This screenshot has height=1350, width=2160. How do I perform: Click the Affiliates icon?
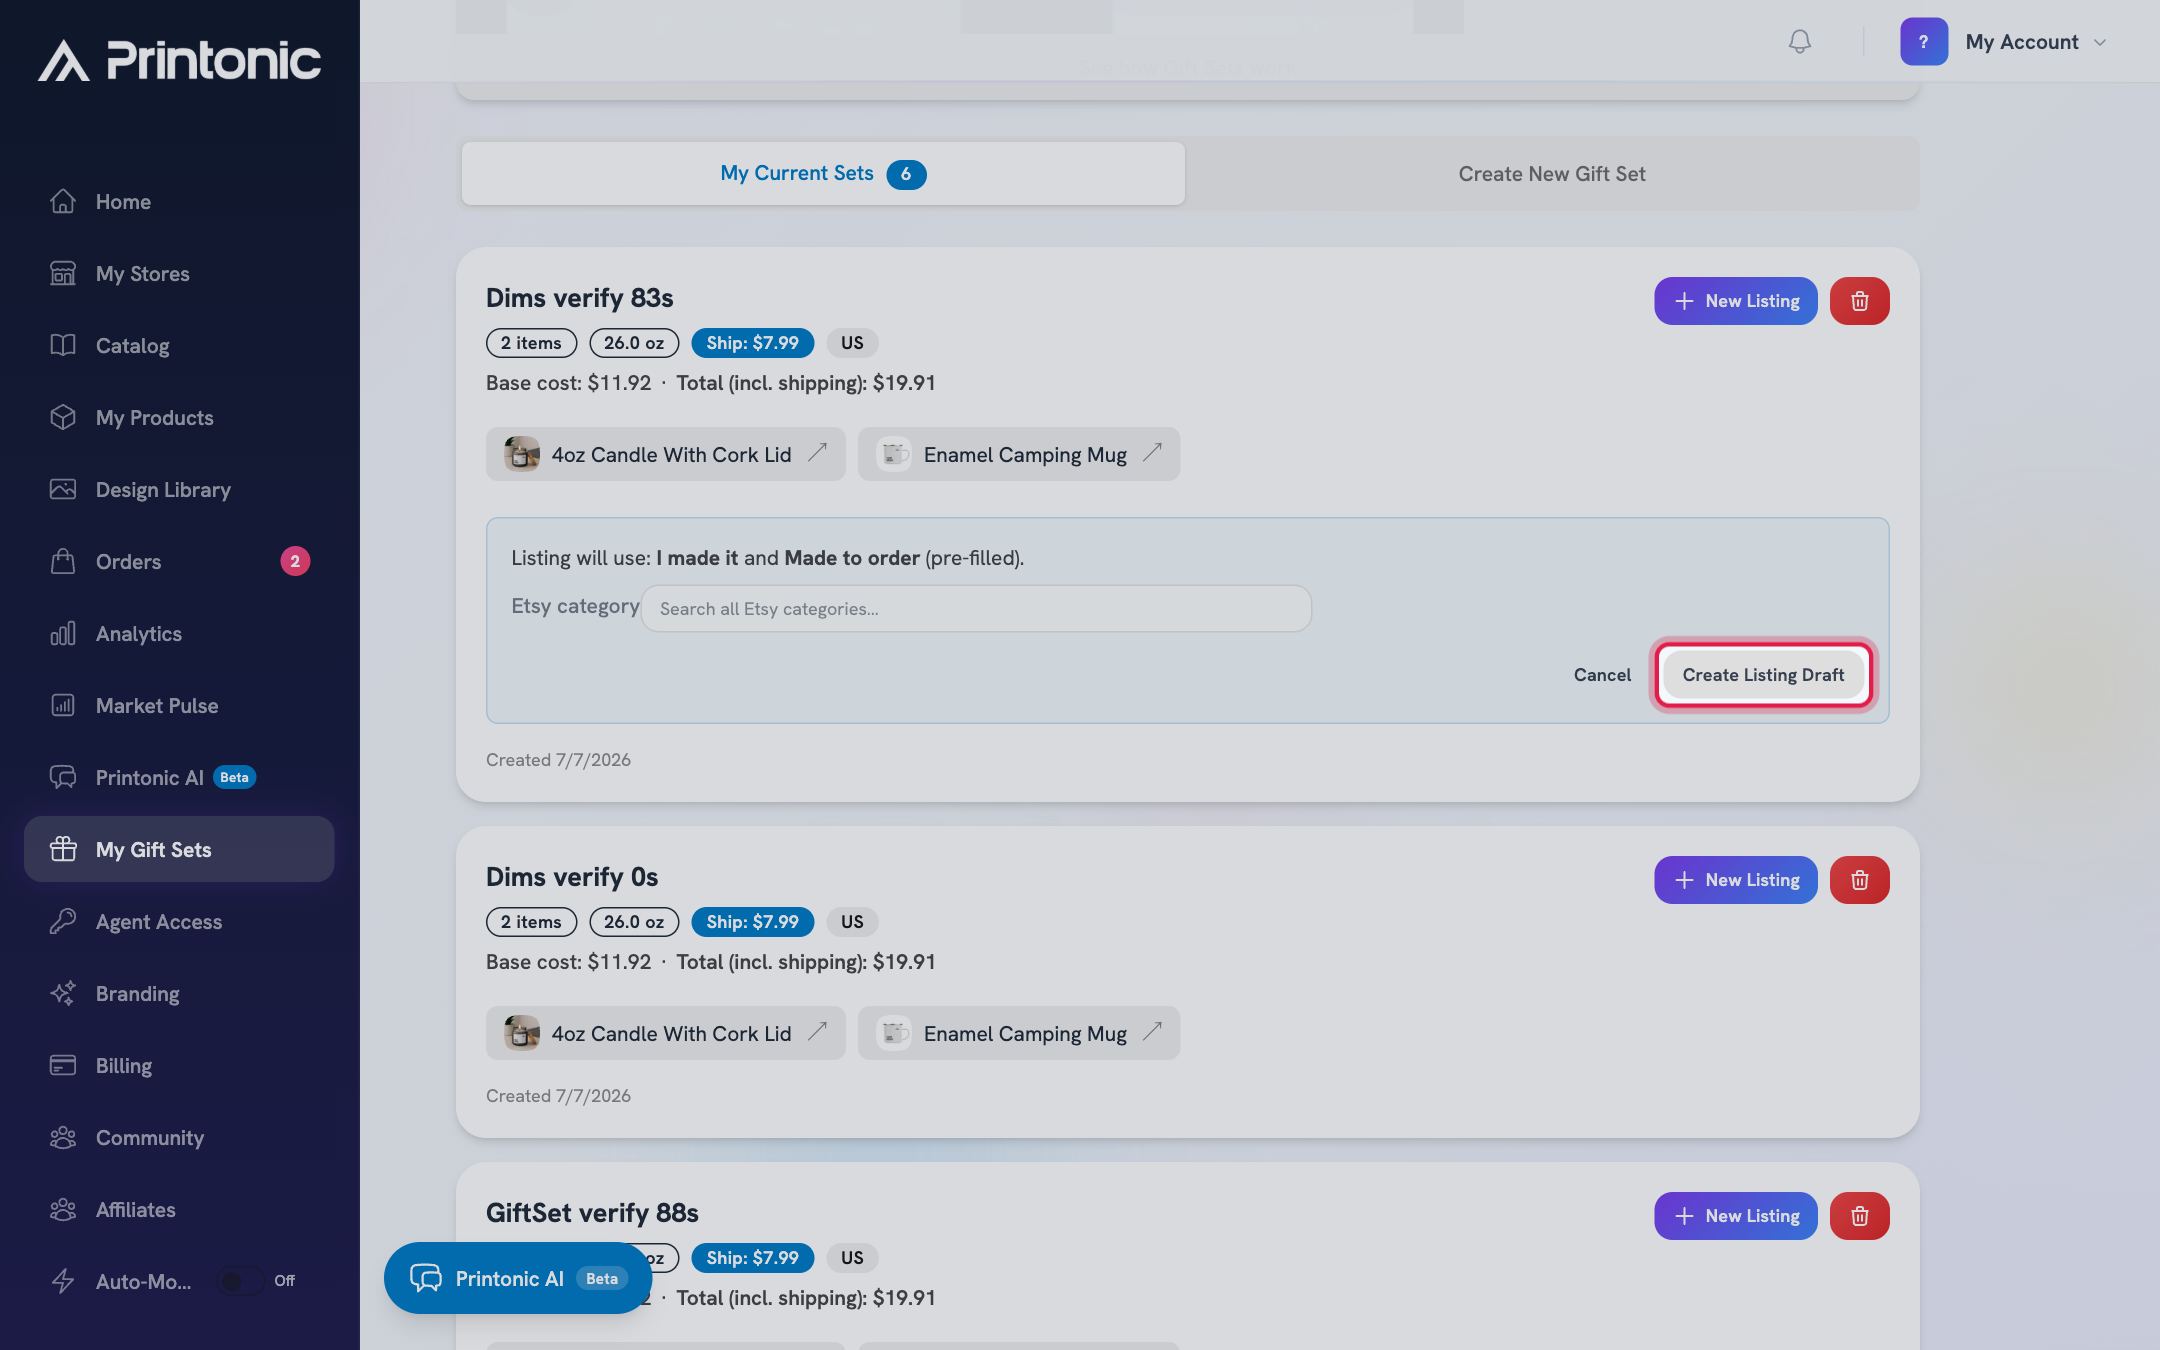tap(63, 1210)
